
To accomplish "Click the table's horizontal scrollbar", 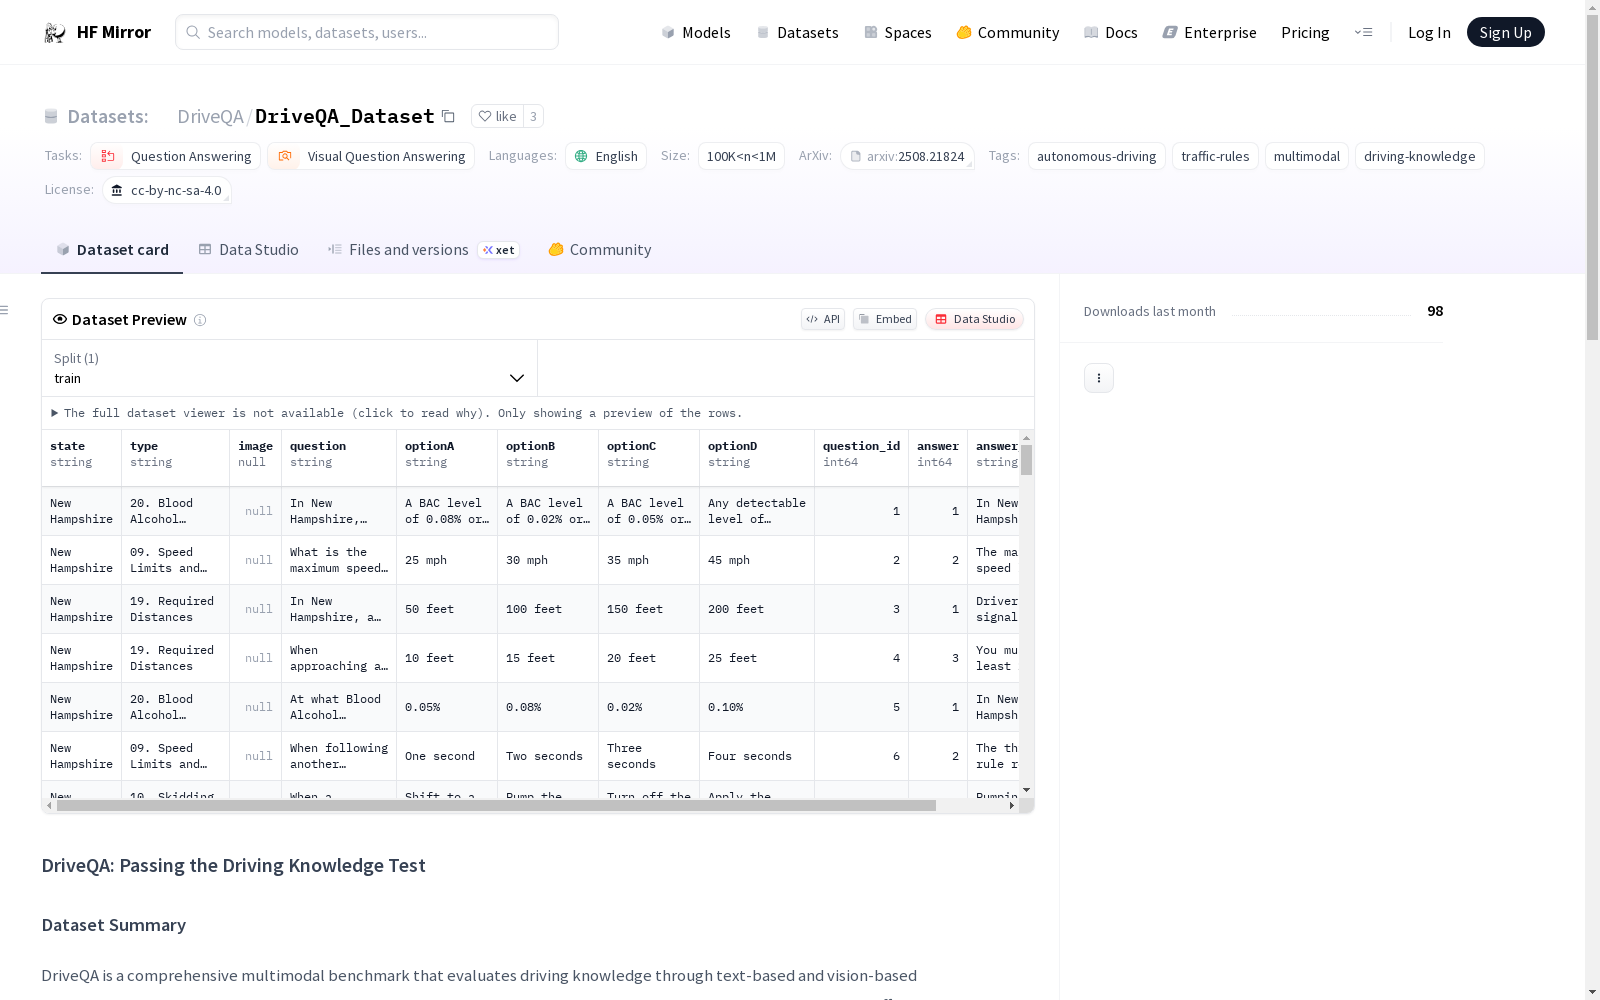I will [x=496, y=805].
